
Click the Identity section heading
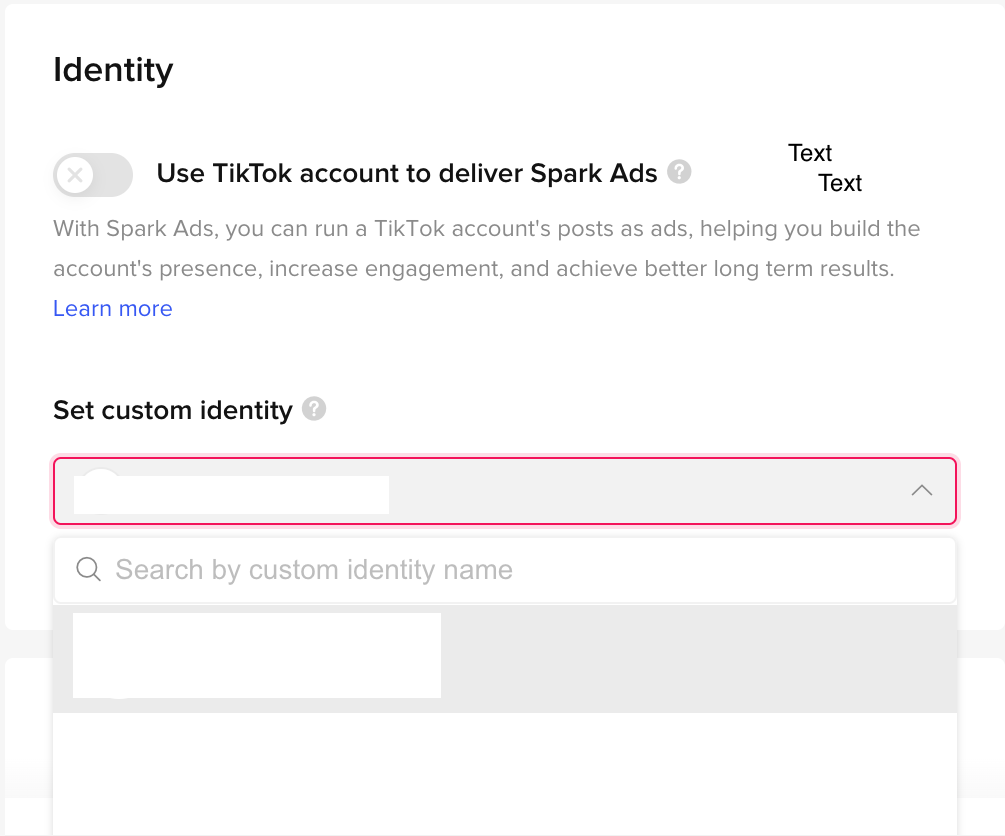(113, 70)
